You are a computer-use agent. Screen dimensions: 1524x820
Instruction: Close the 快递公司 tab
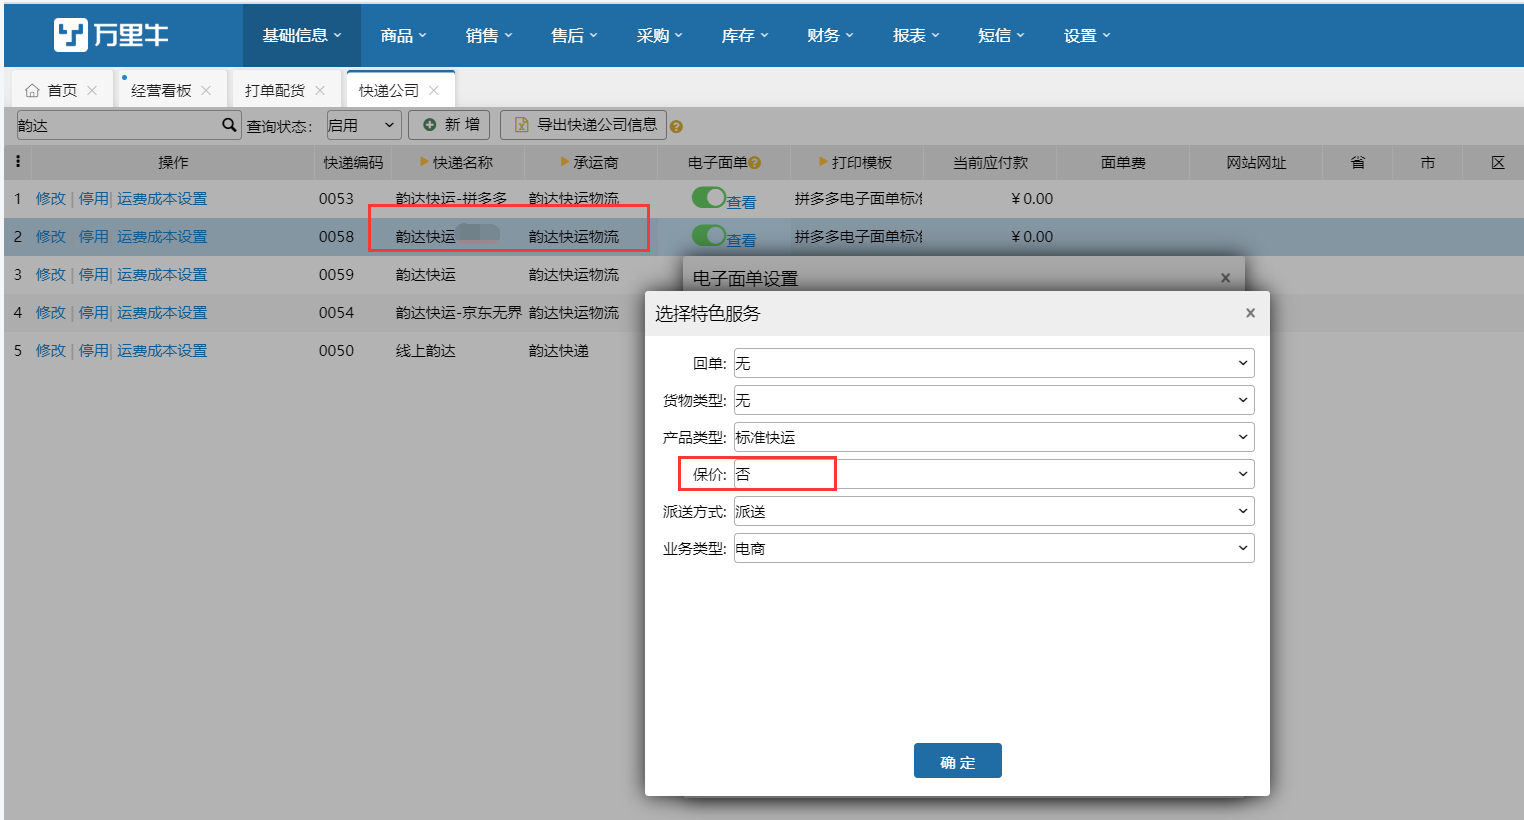434,90
